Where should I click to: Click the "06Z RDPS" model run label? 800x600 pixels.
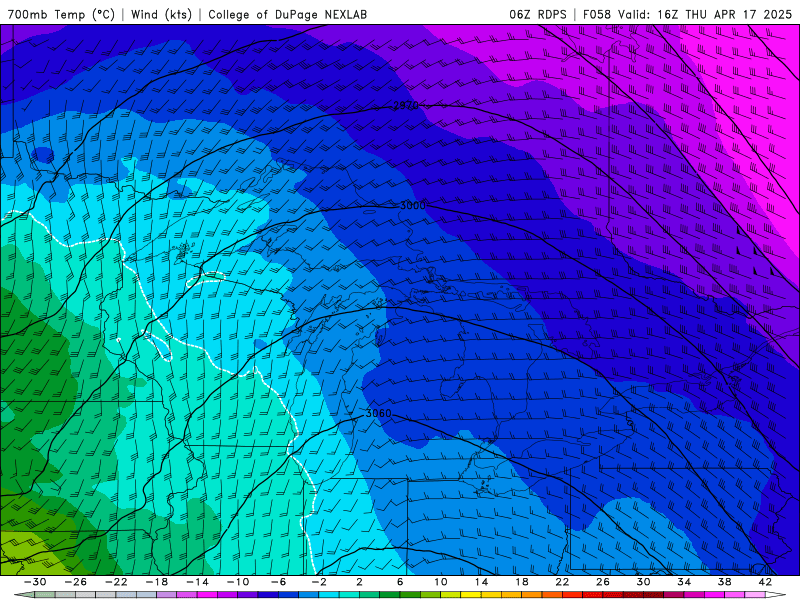point(538,14)
